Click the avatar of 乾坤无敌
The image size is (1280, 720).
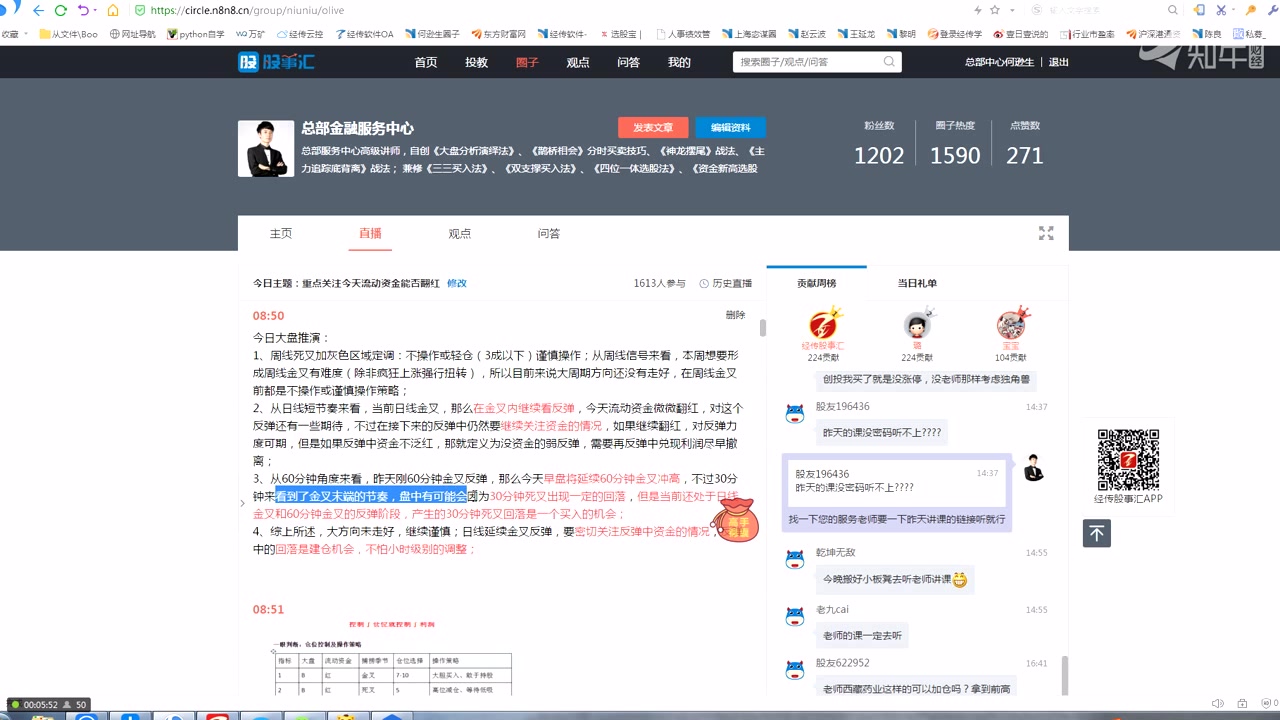tap(795, 559)
